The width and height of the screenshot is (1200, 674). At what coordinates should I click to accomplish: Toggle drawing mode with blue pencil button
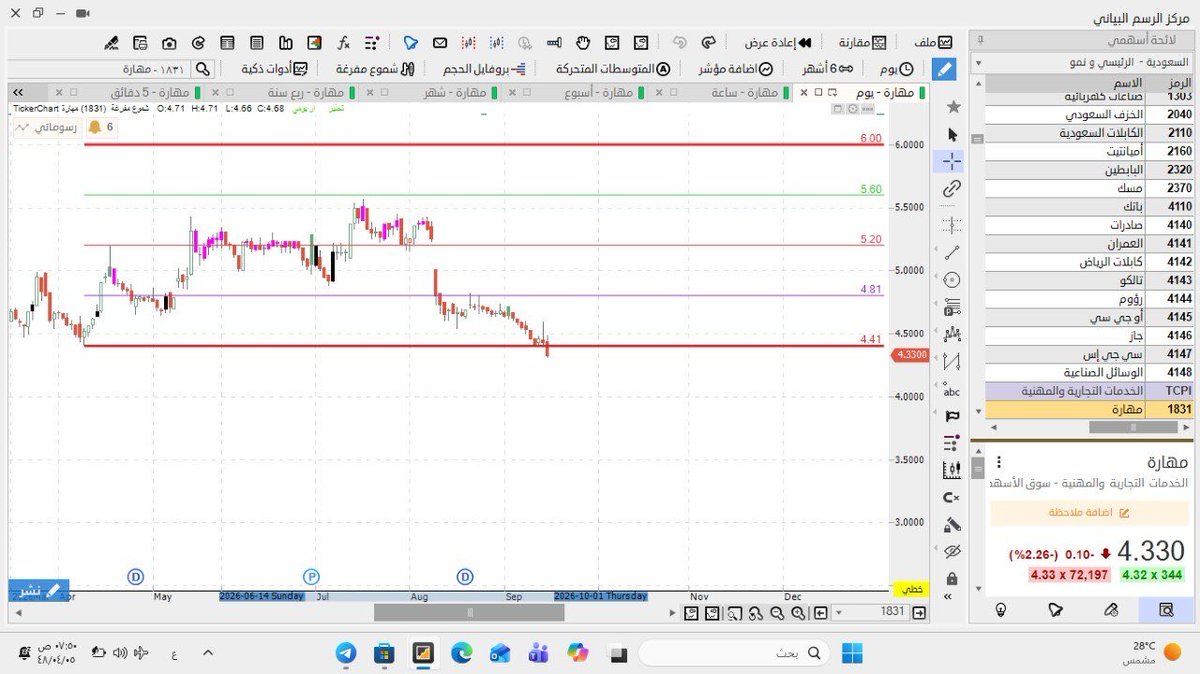coord(943,68)
